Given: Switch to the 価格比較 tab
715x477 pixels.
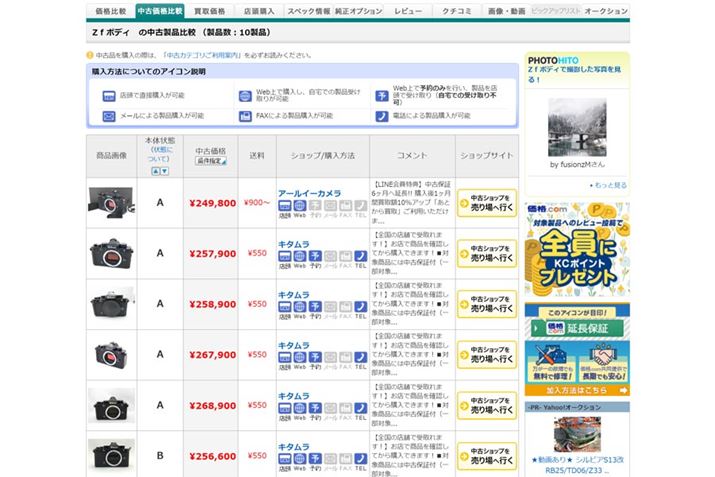Looking at the screenshot, I should [110, 10].
